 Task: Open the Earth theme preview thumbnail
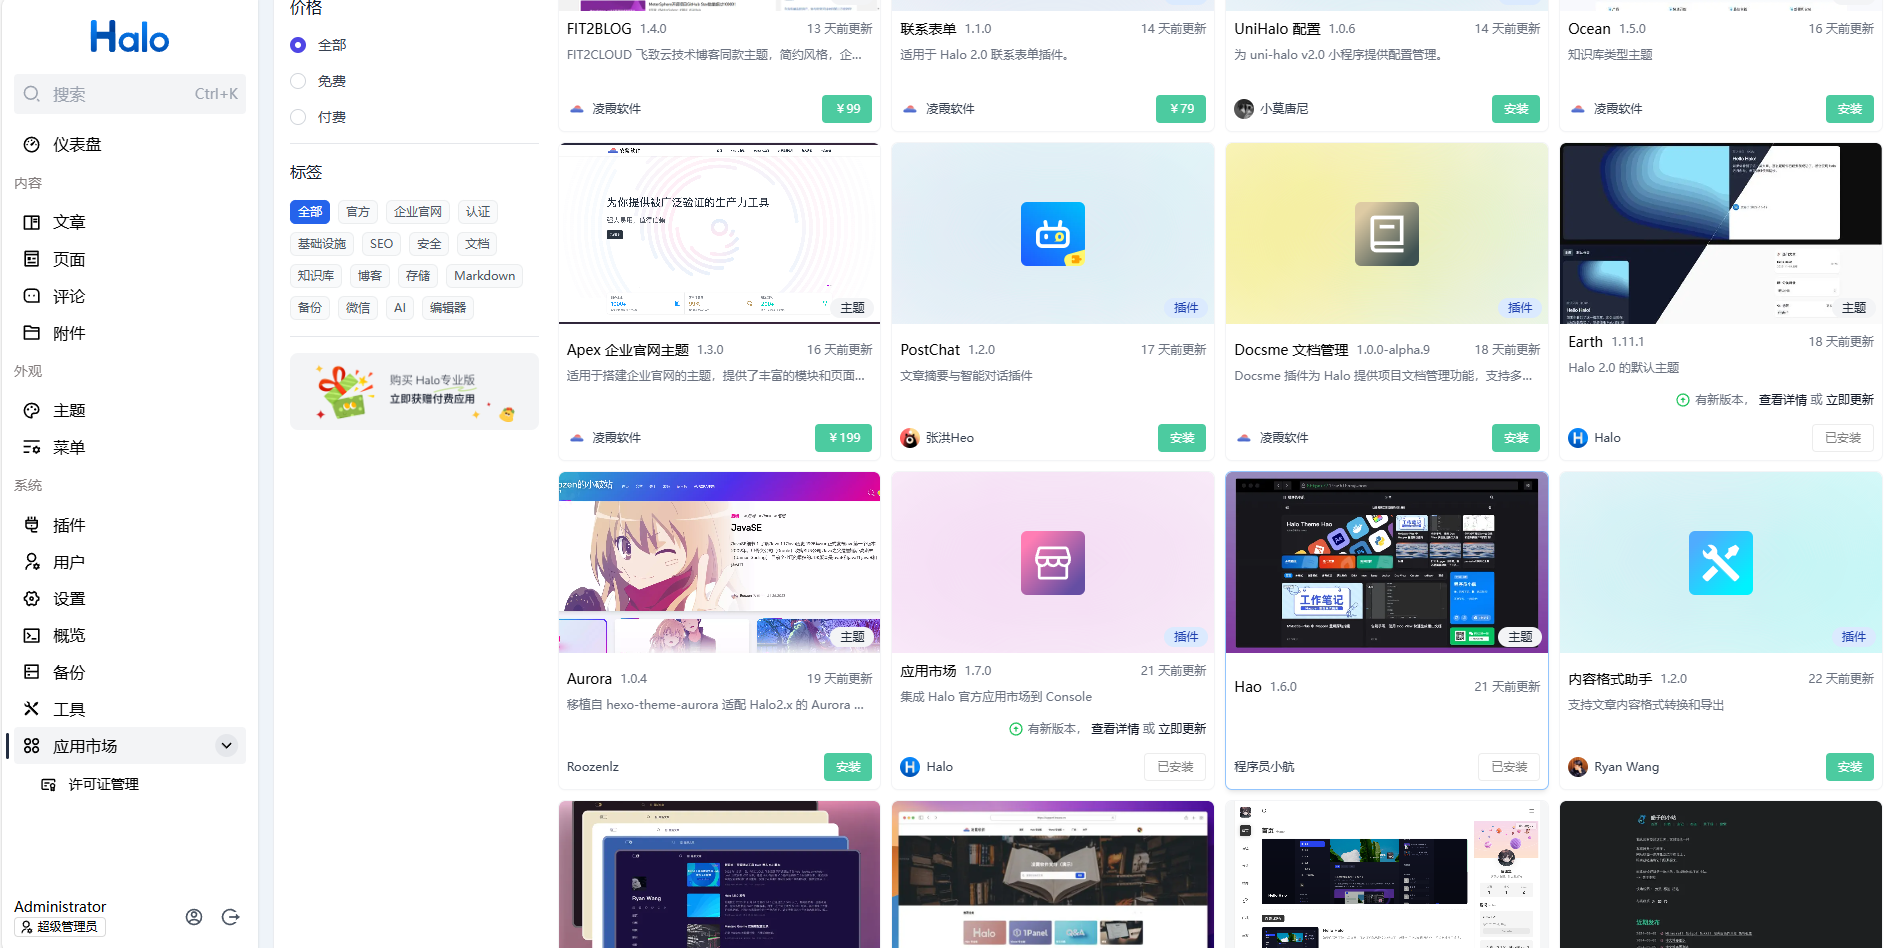tap(1721, 233)
